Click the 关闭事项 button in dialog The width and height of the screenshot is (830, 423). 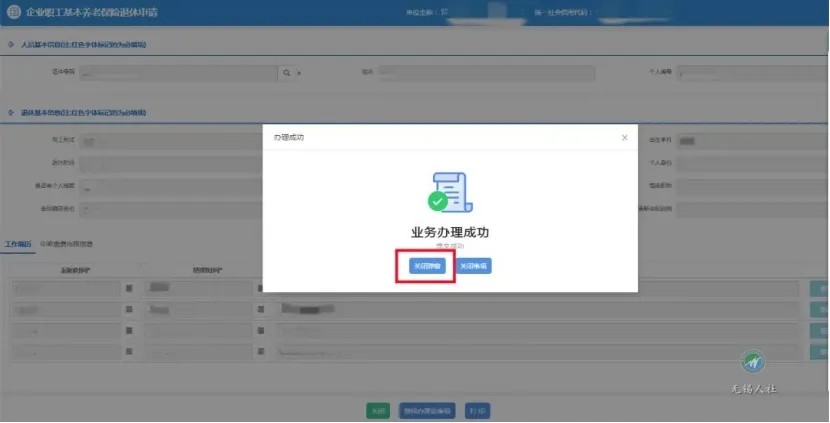pos(474,266)
